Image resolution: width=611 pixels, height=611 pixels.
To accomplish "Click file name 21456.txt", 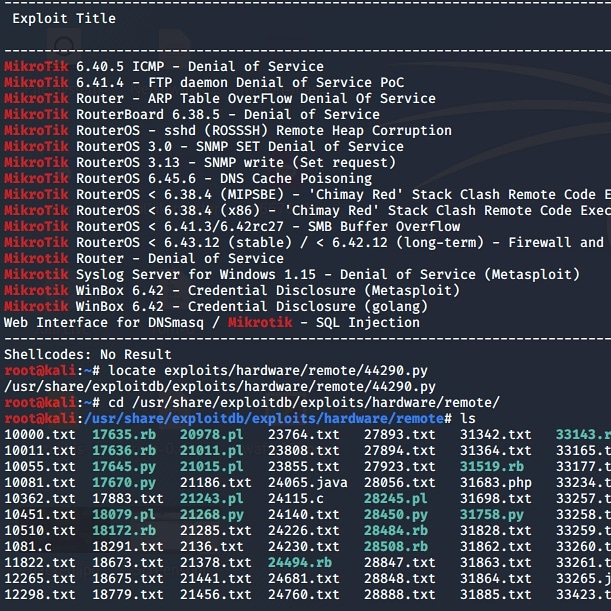I will coord(215,594).
